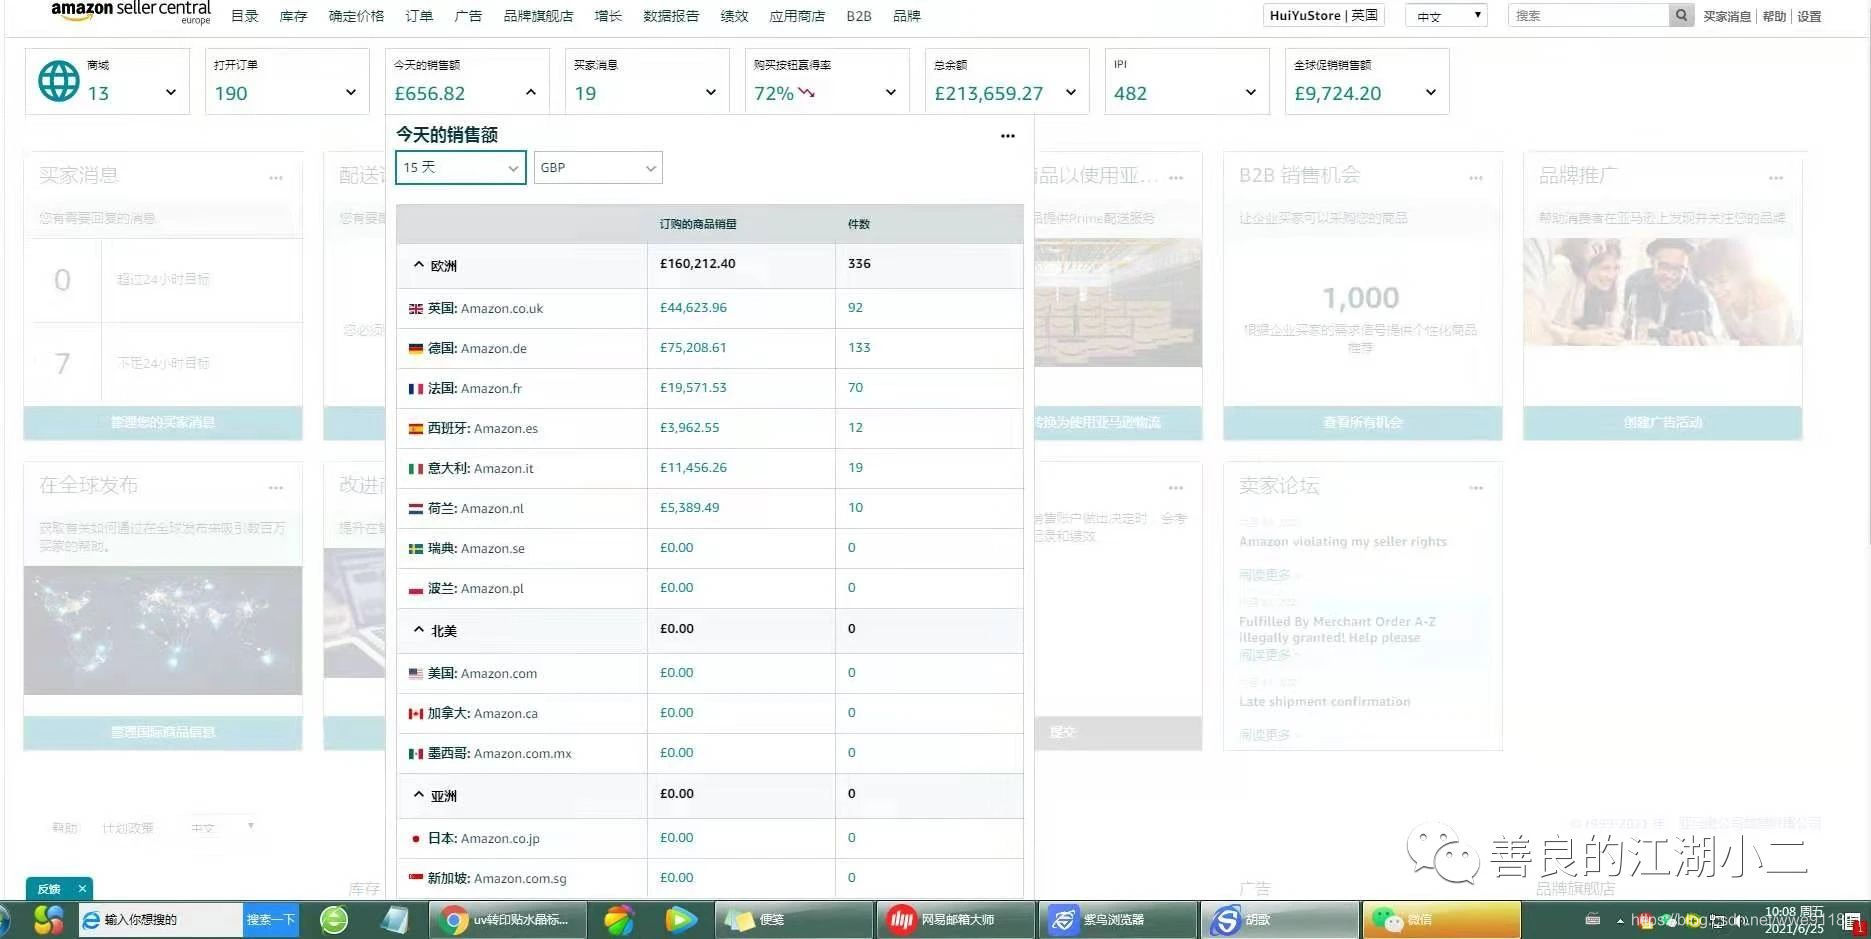Image resolution: width=1871 pixels, height=939 pixels.
Task: Open the Sogou taskbar item
Action: point(1279,920)
